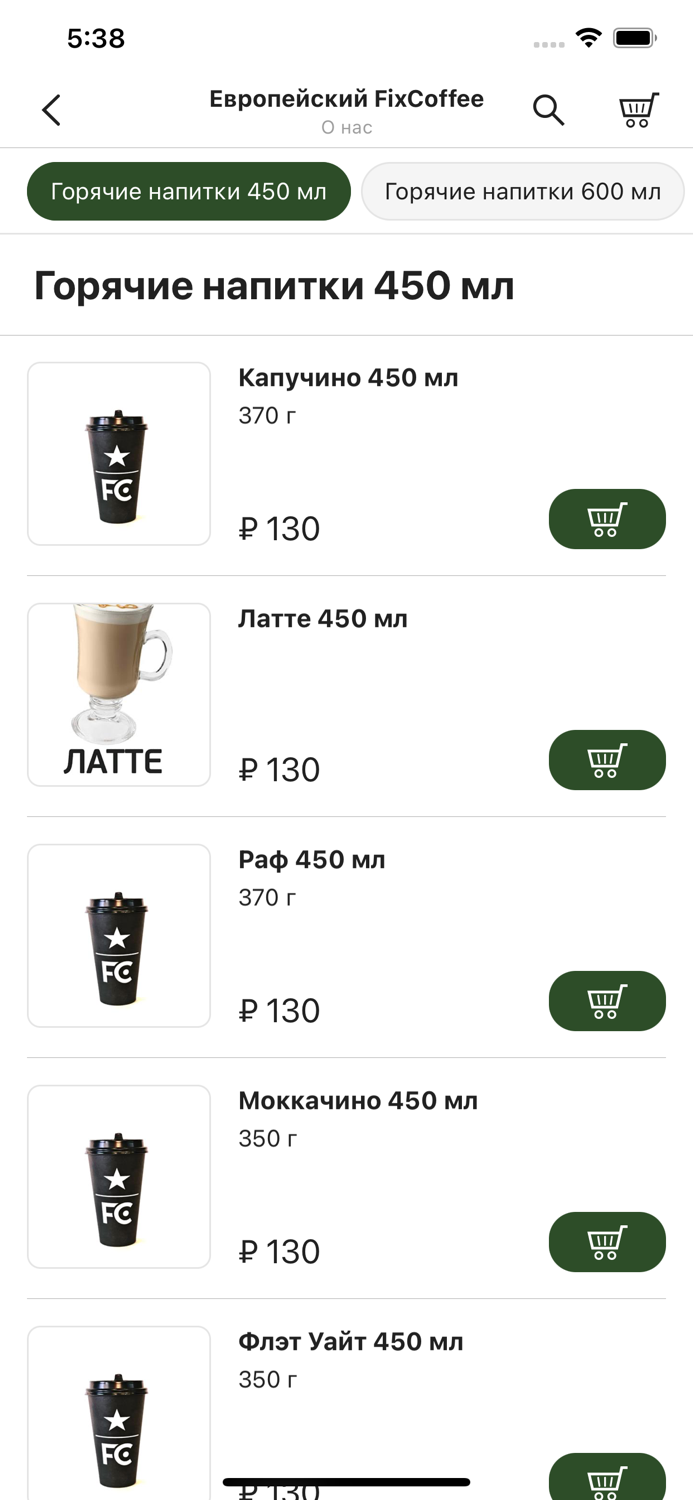
Task: Add Моккачино 450 мл to cart
Action: pos(607,1242)
